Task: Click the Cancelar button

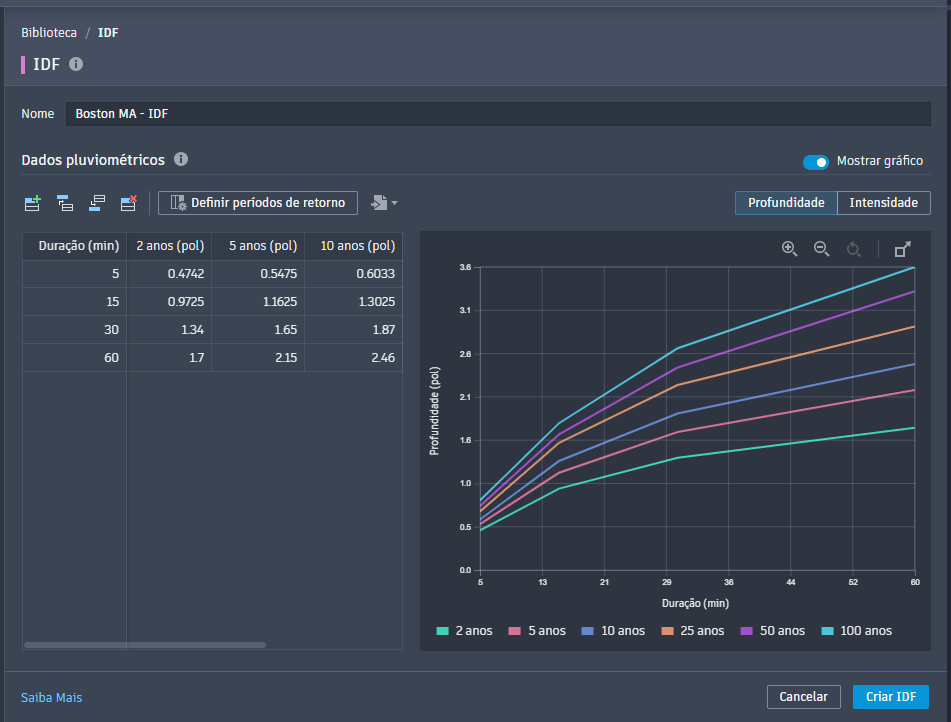Action: [804, 697]
